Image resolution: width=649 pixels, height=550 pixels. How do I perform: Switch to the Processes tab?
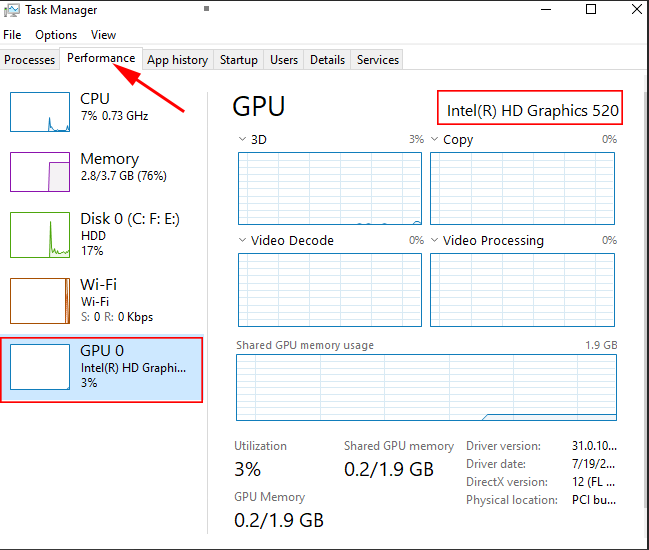pyautogui.click(x=29, y=60)
